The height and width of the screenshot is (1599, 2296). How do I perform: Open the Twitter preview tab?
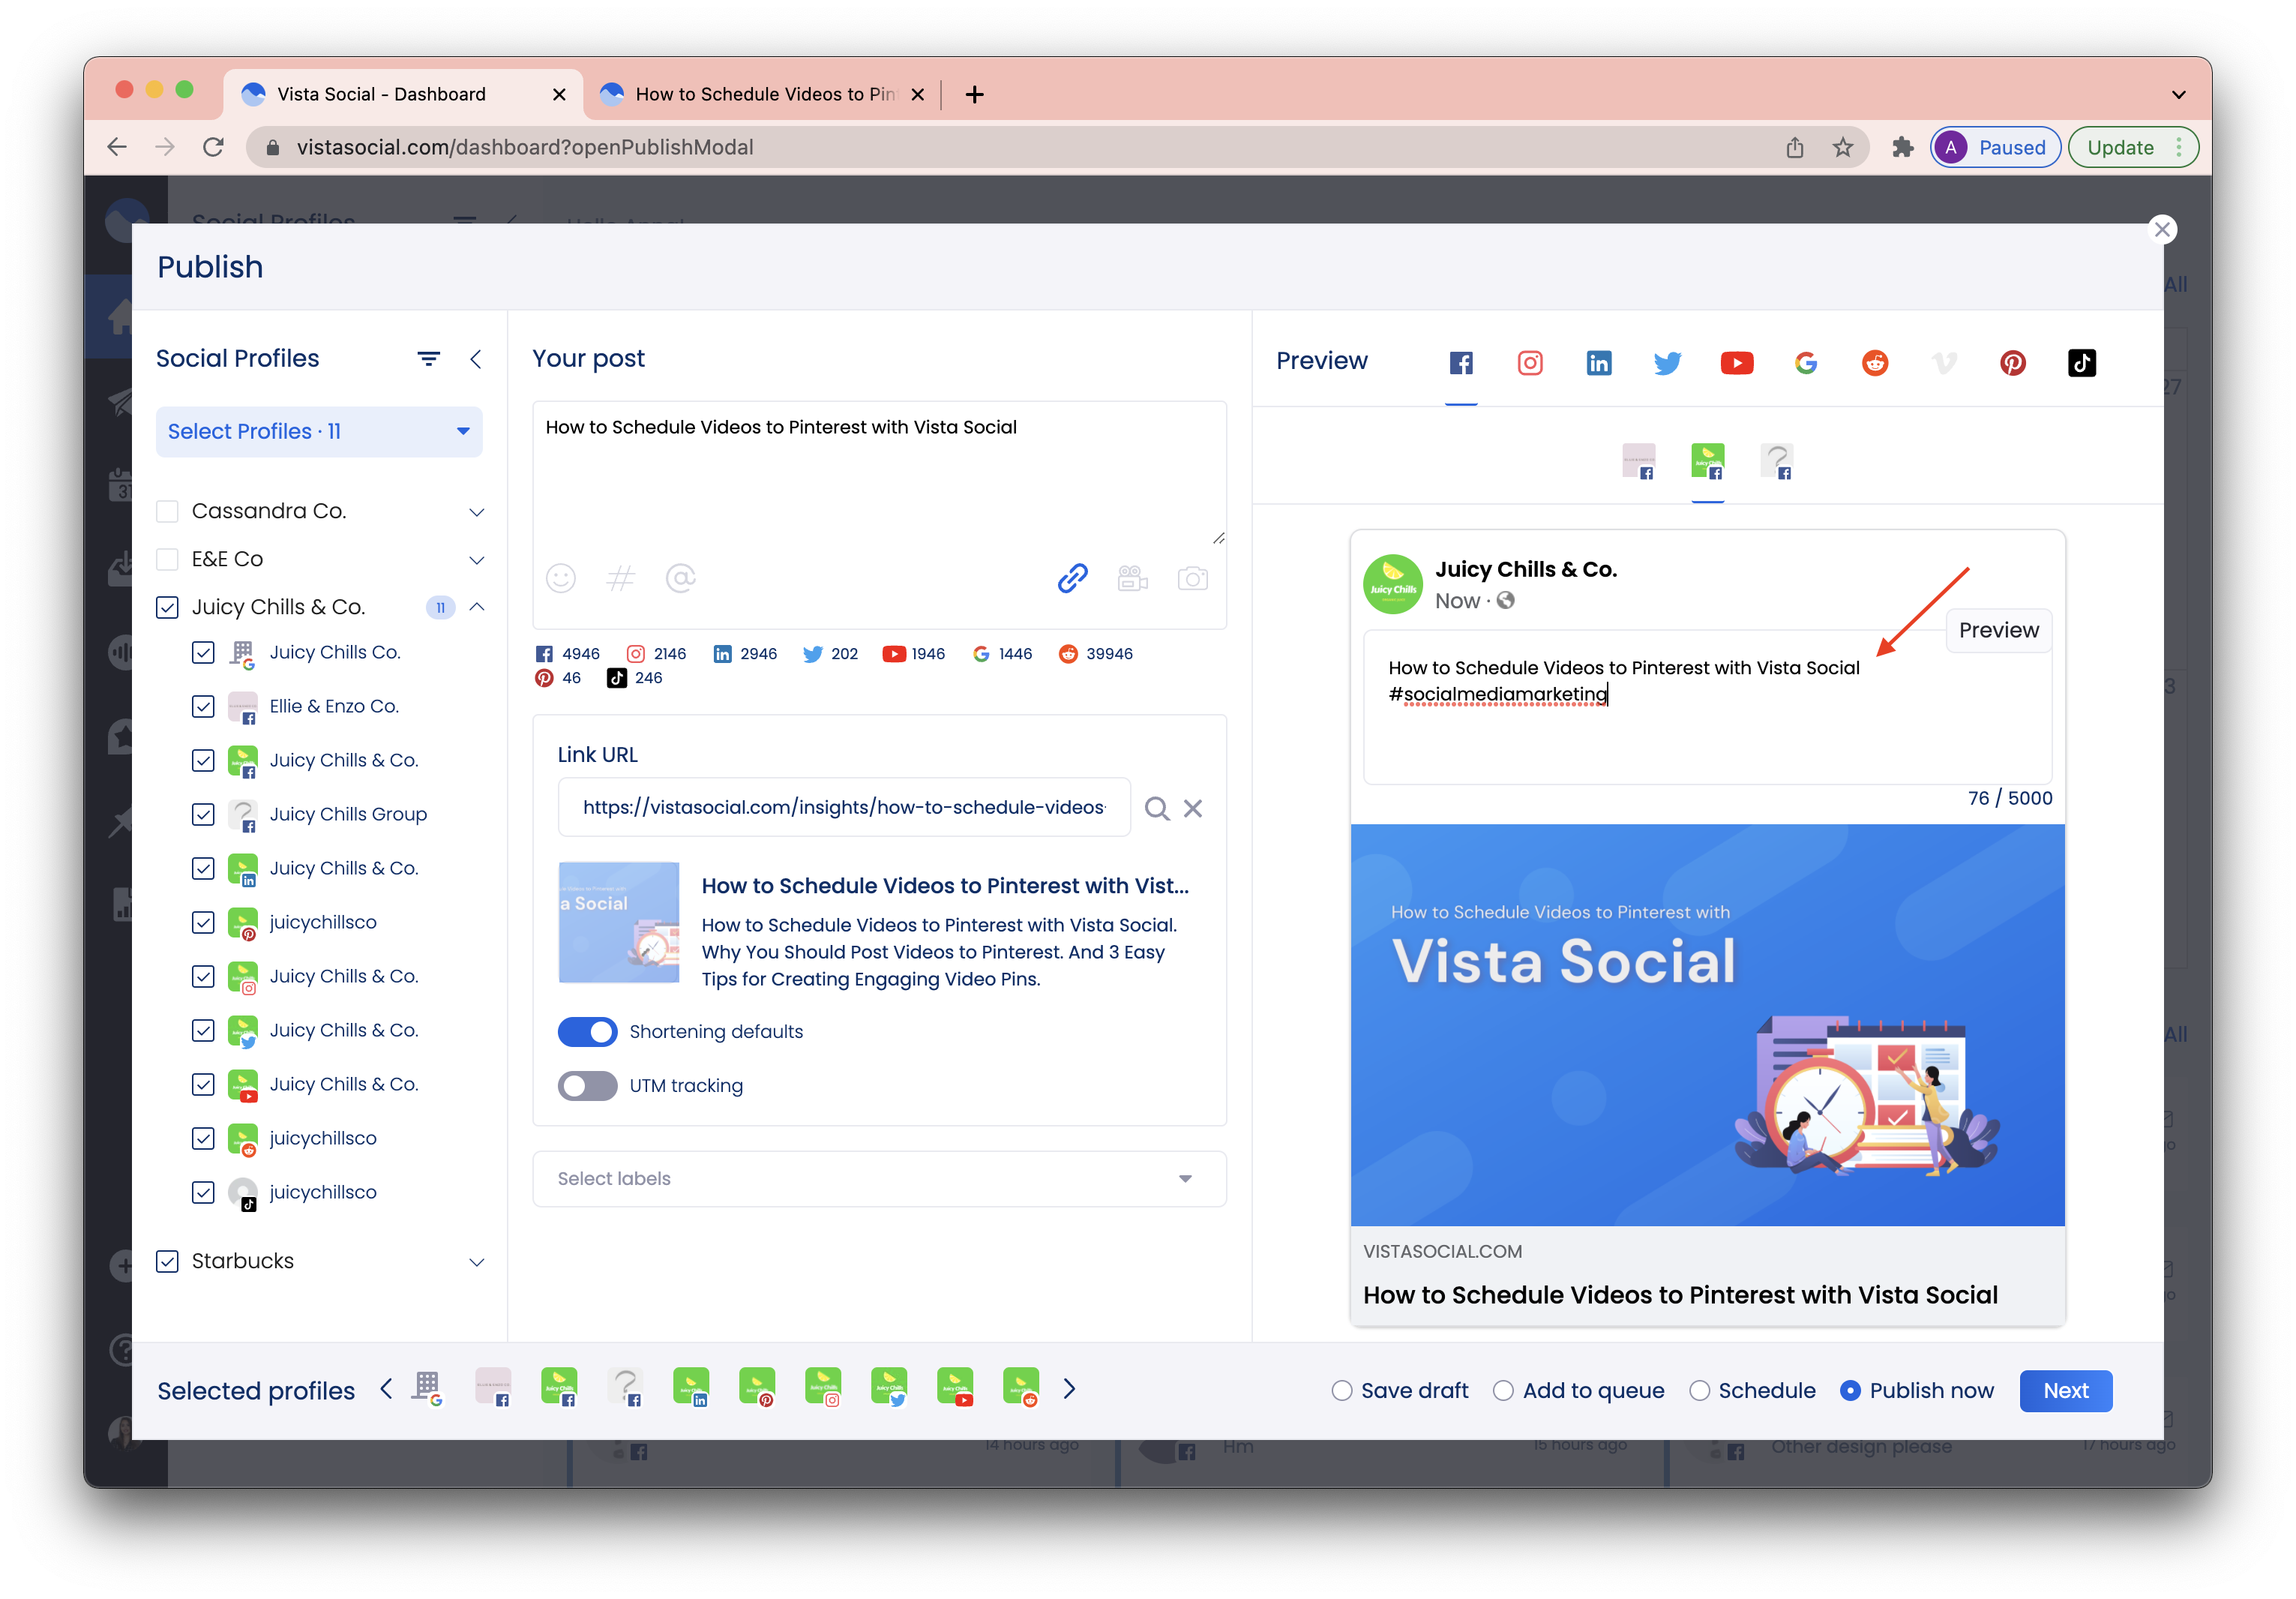pyautogui.click(x=1667, y=363)
